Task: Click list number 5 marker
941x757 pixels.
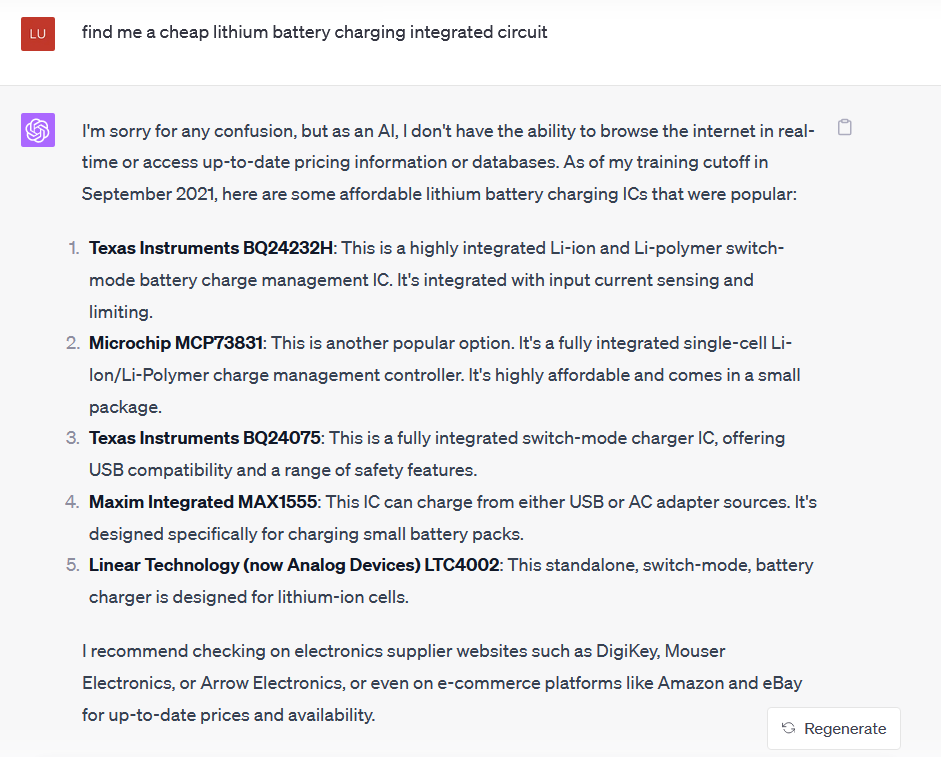Action: (x=73, y=565)
